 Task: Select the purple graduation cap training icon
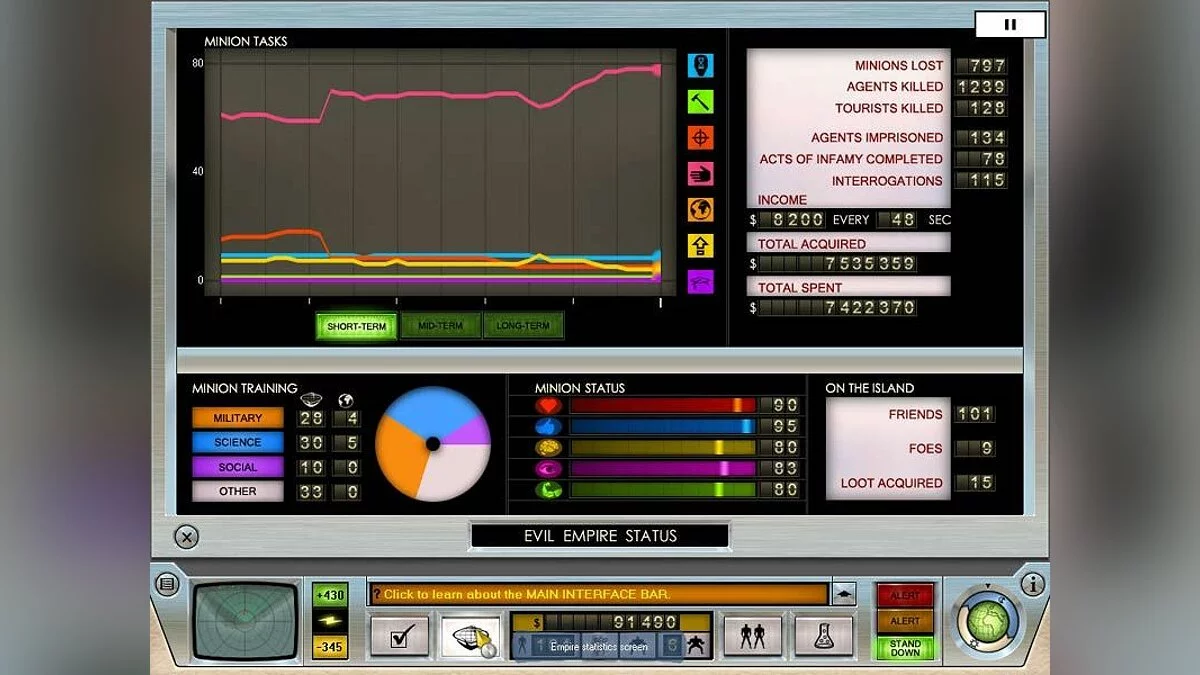click(x=701, y=282)
